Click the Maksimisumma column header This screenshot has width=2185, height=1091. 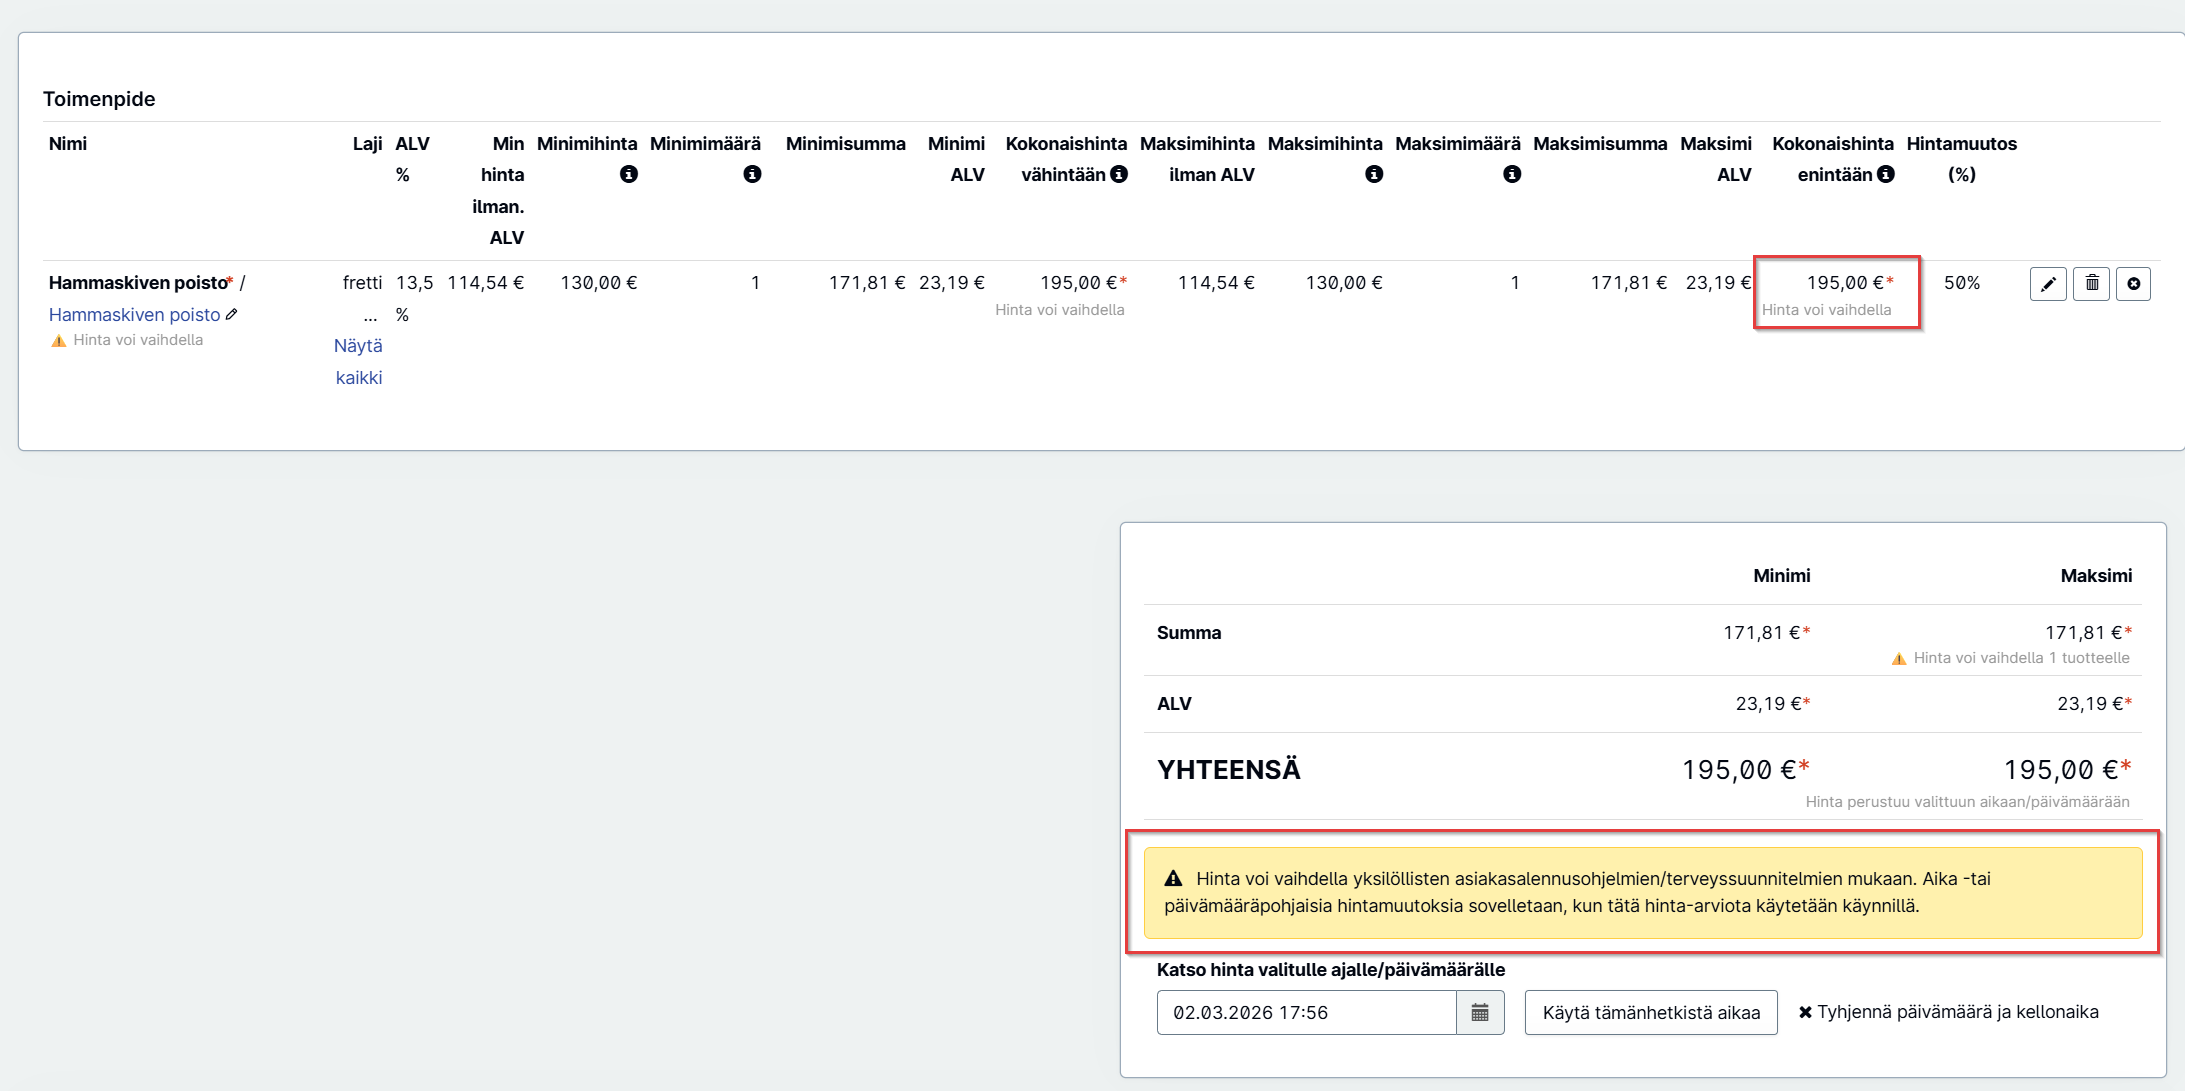pos(1600,143)
